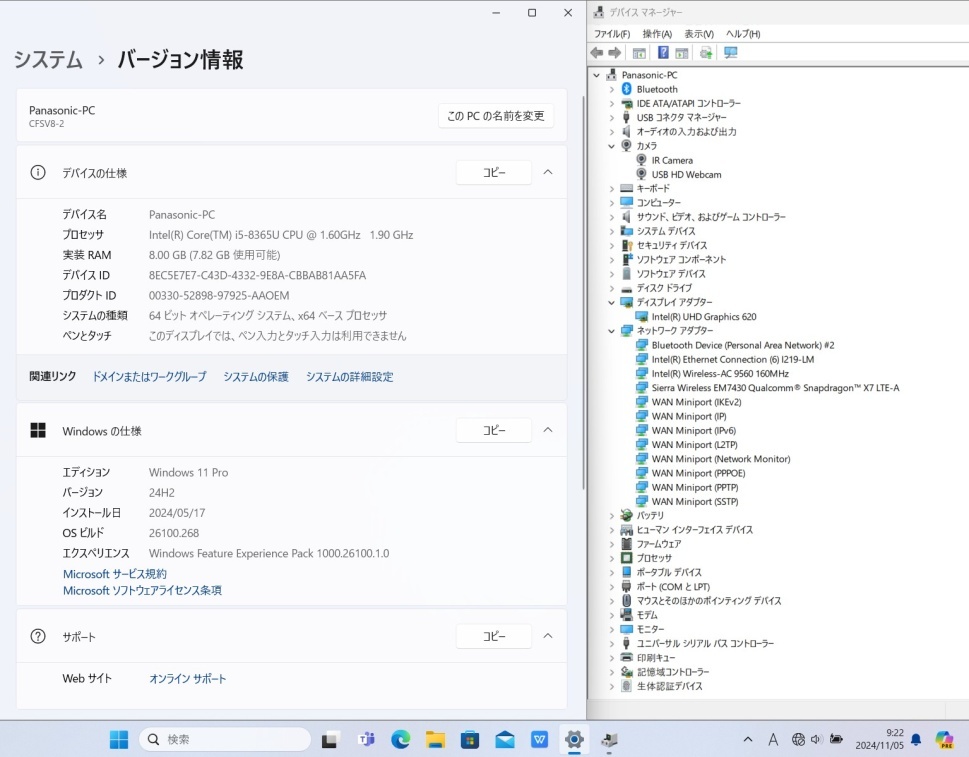Open Copilot preview icon in taskbar corner
Screen dimensions: 969x757
[x=944, y=739]
